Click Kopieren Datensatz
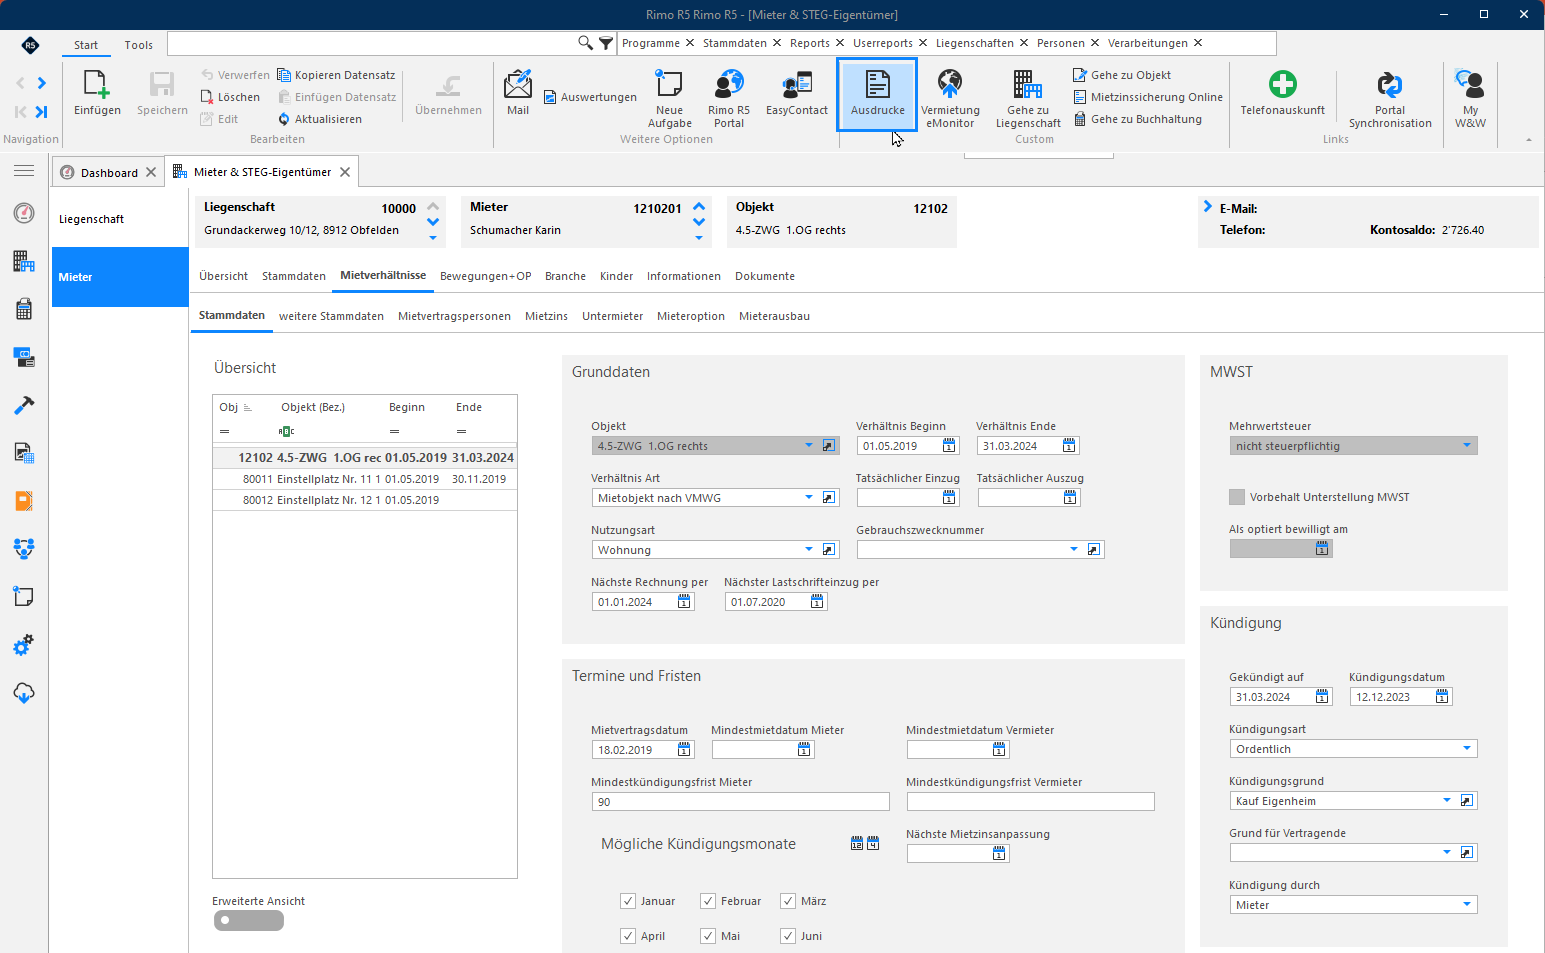The width and height of the screenshot is (1545, 953). point(336,75)
